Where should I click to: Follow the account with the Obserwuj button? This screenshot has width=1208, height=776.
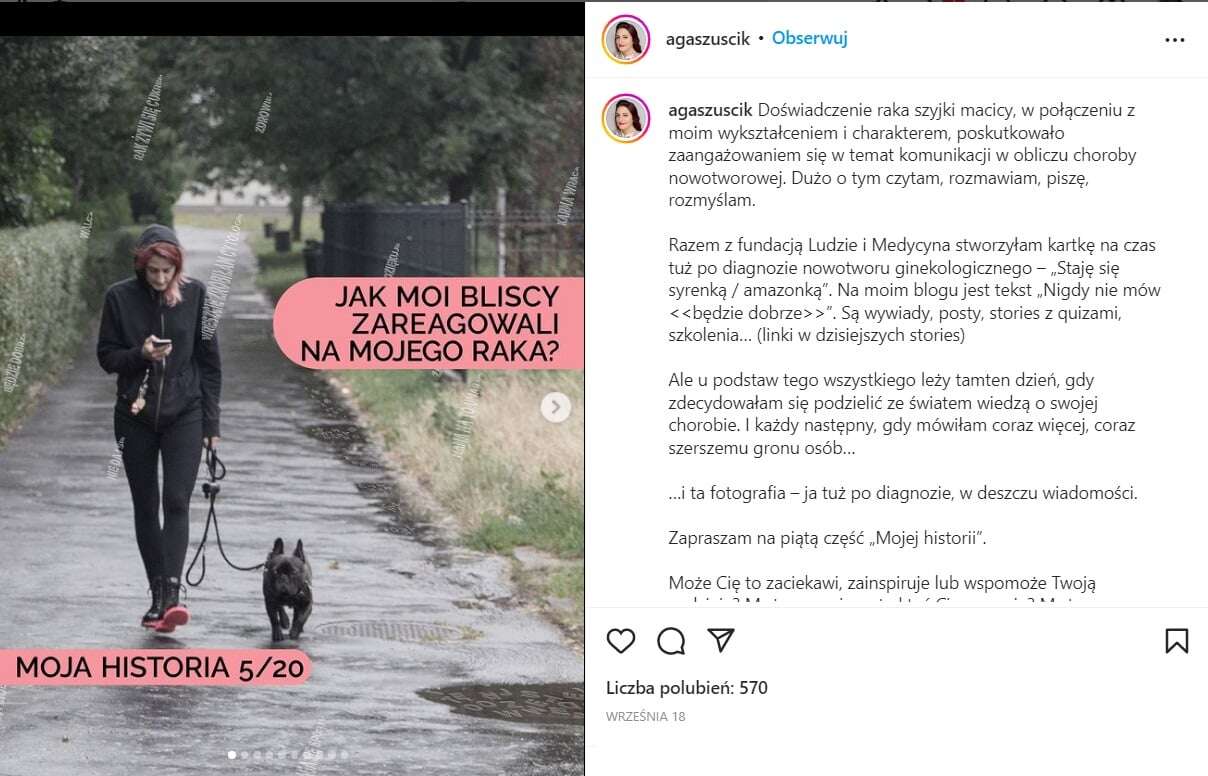pyautogui.click(x=810, y=39)
